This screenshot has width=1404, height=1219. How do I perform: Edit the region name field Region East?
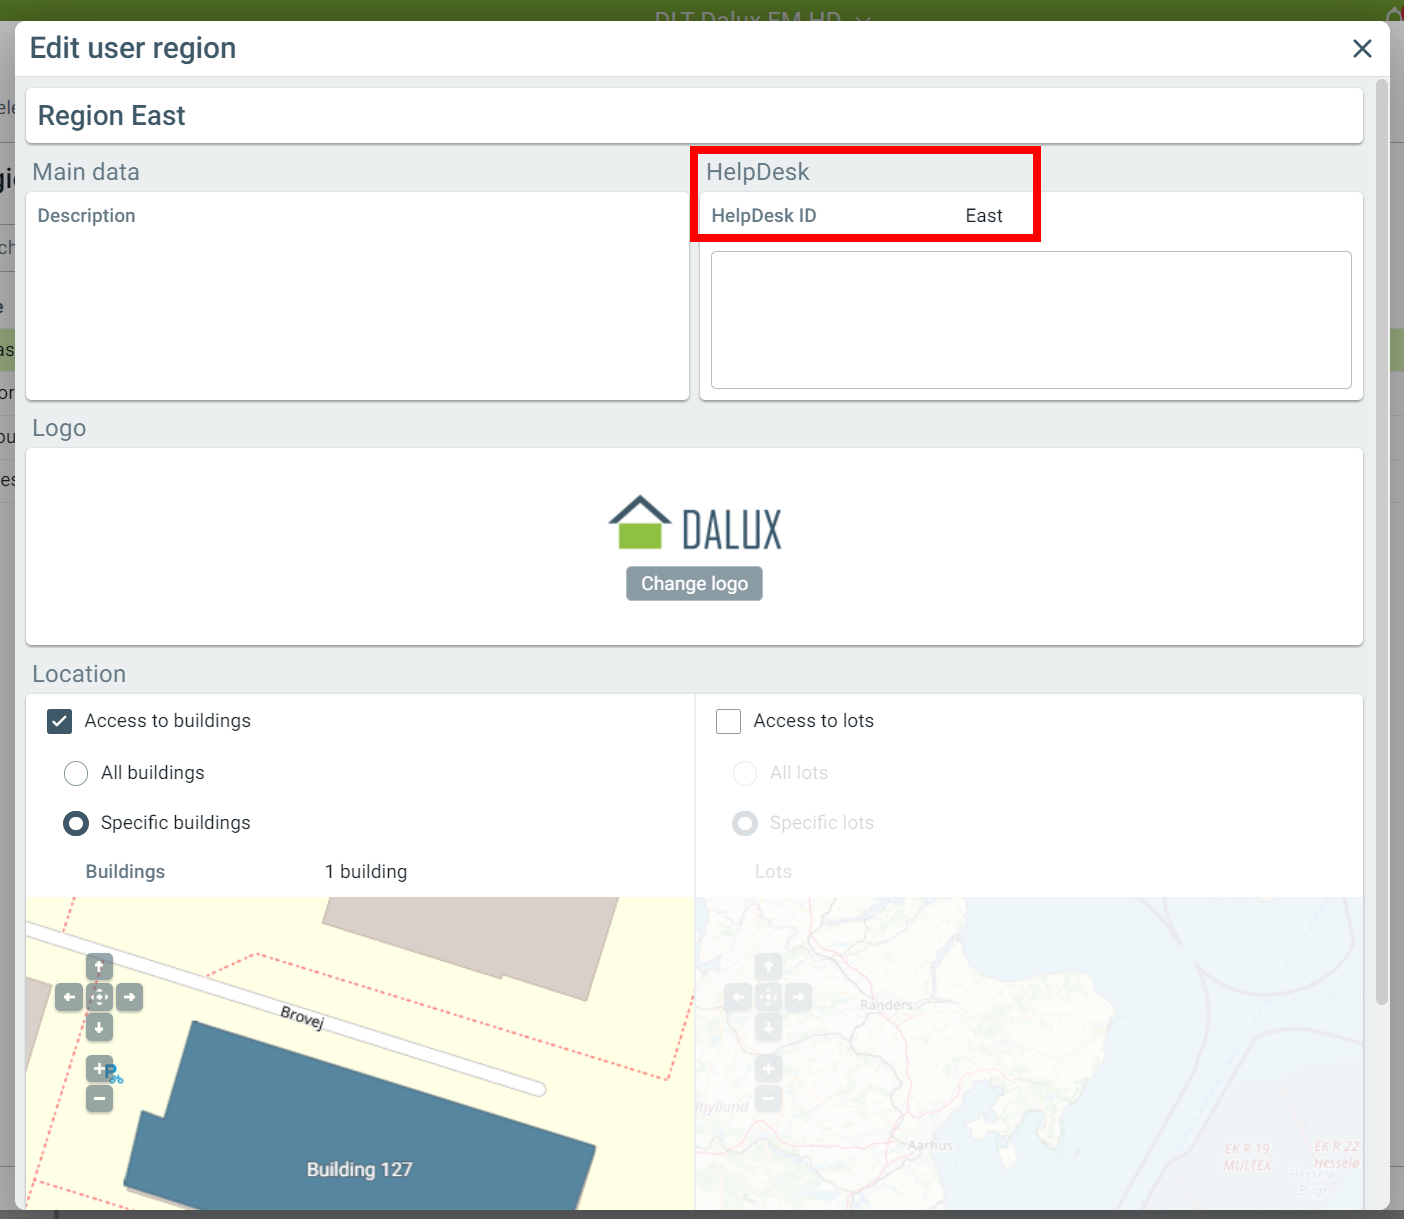click(x=400, y=115)
